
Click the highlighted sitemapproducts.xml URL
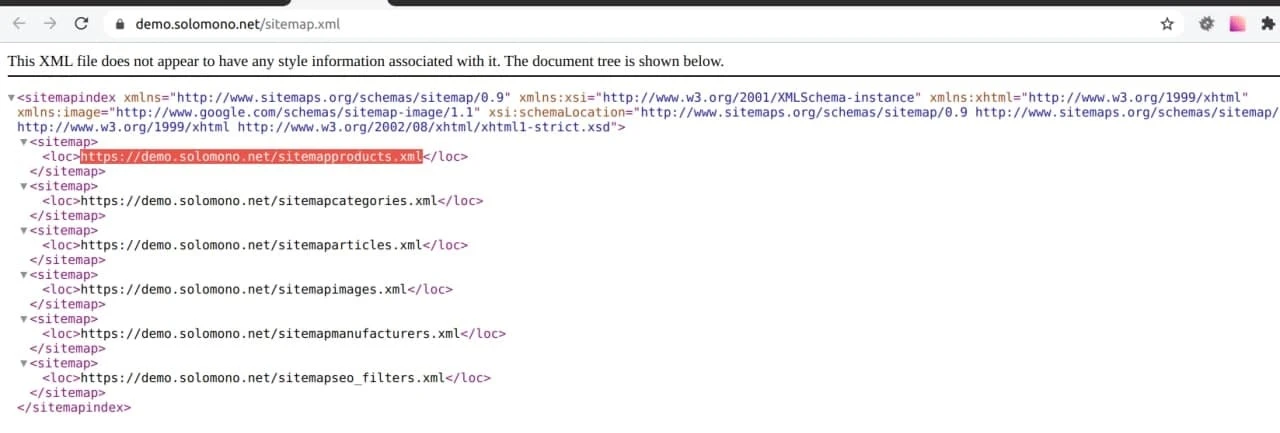(x=252, y=156)
